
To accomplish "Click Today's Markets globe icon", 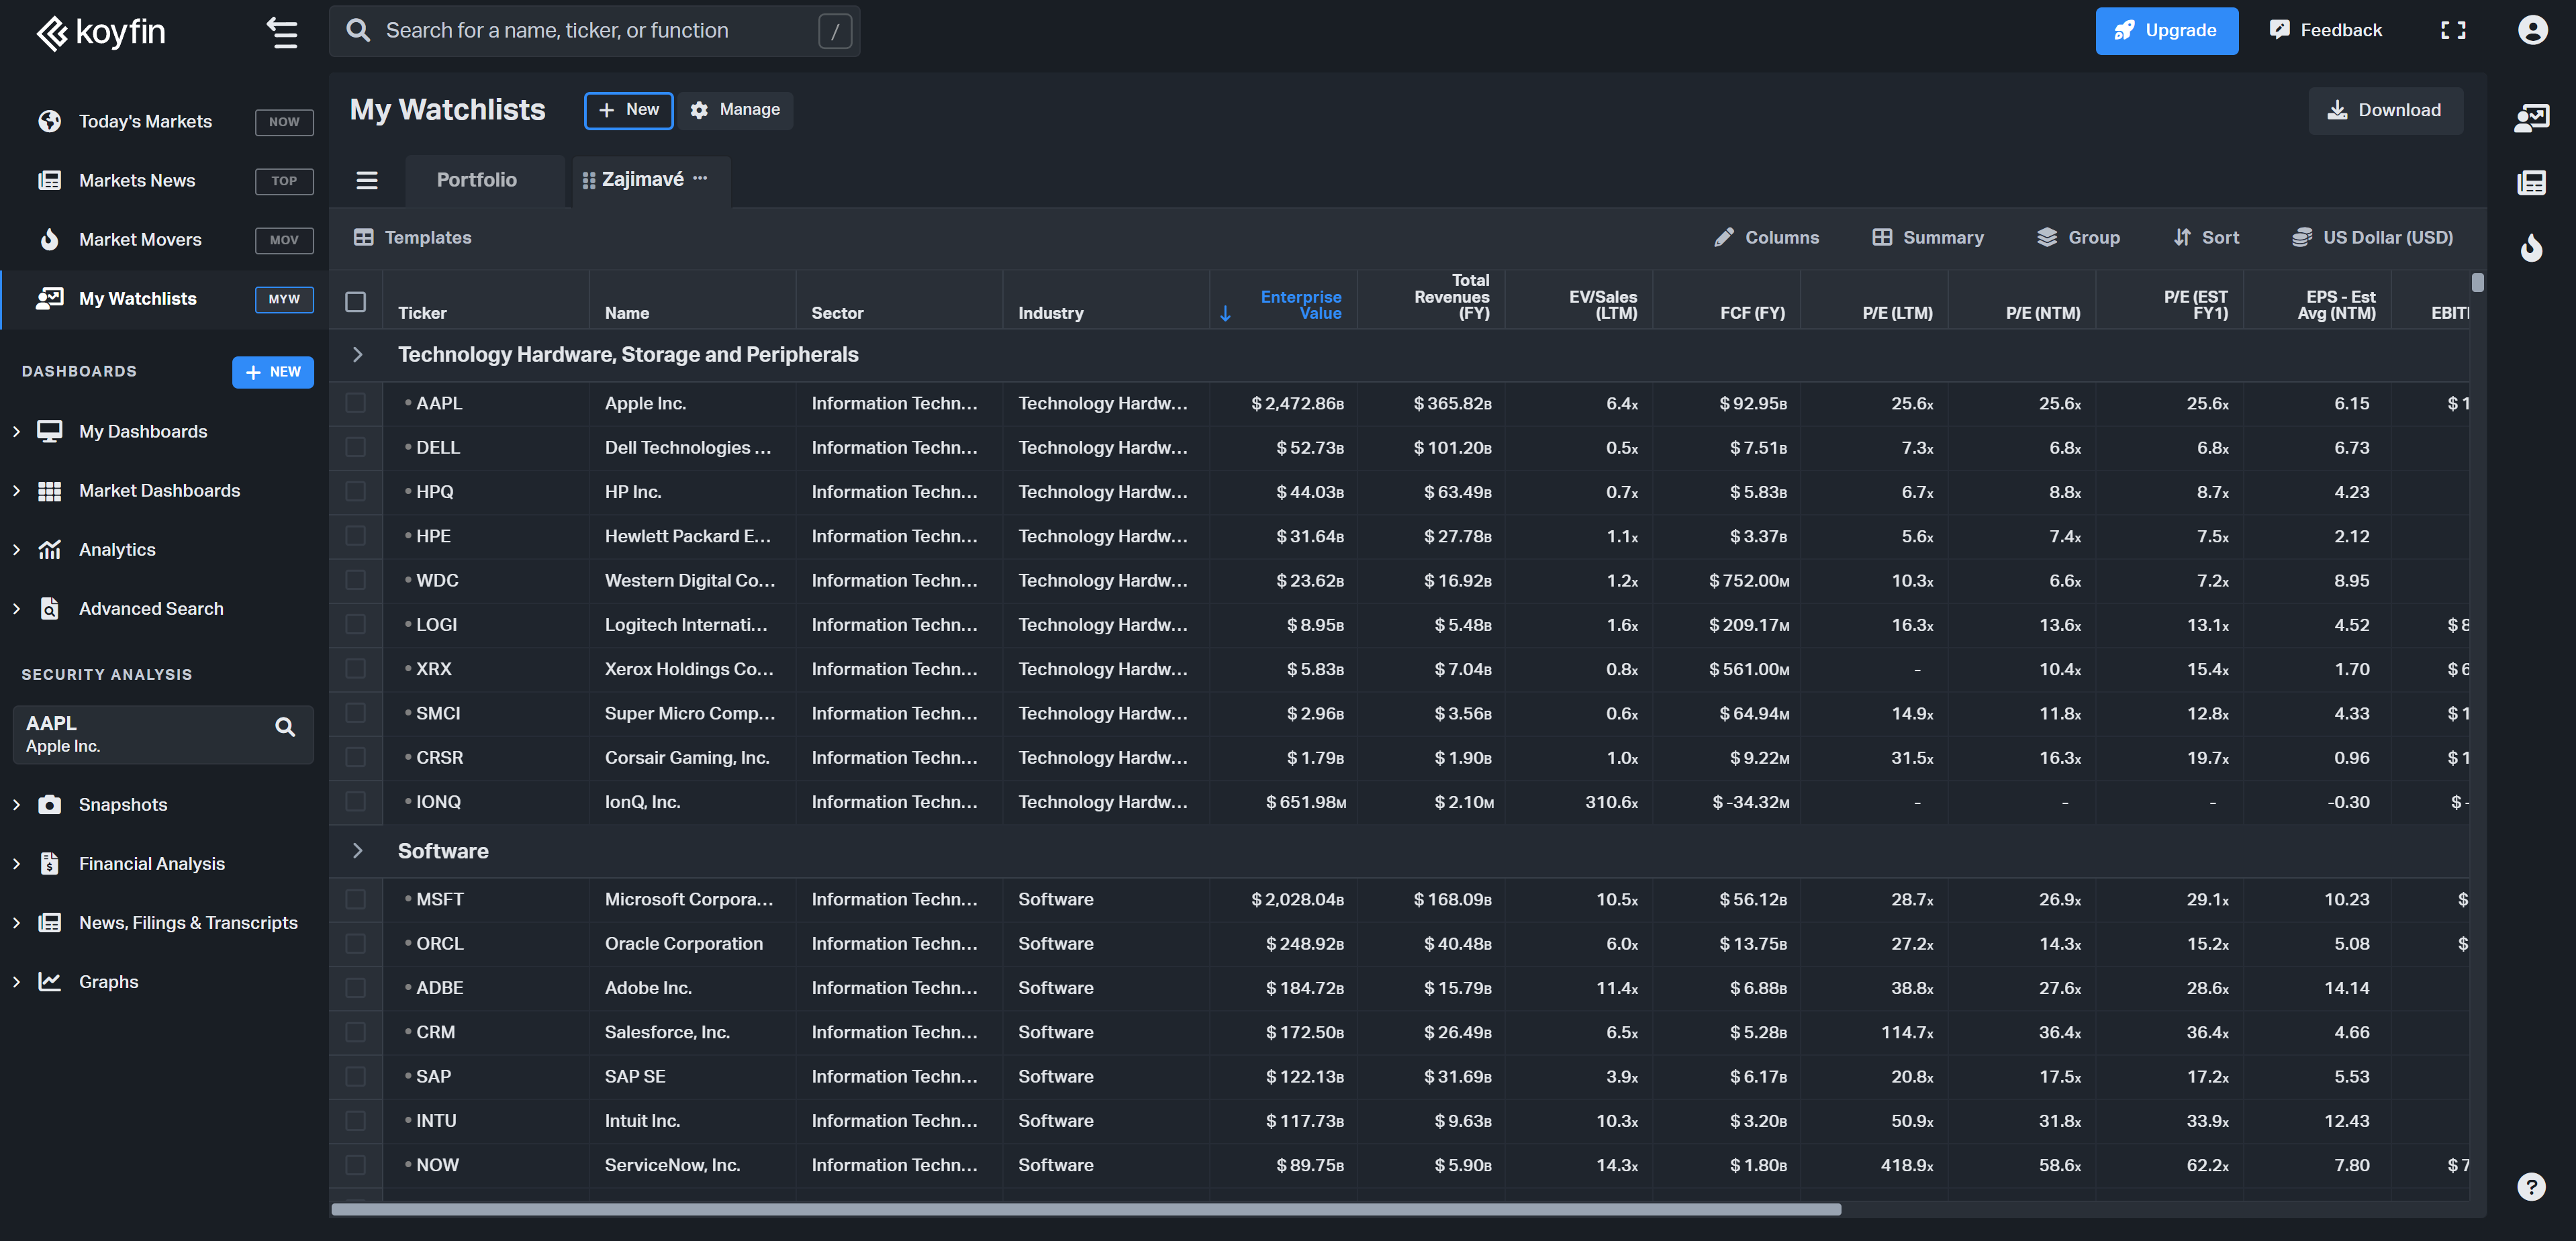I will click(x=49, y=121).
